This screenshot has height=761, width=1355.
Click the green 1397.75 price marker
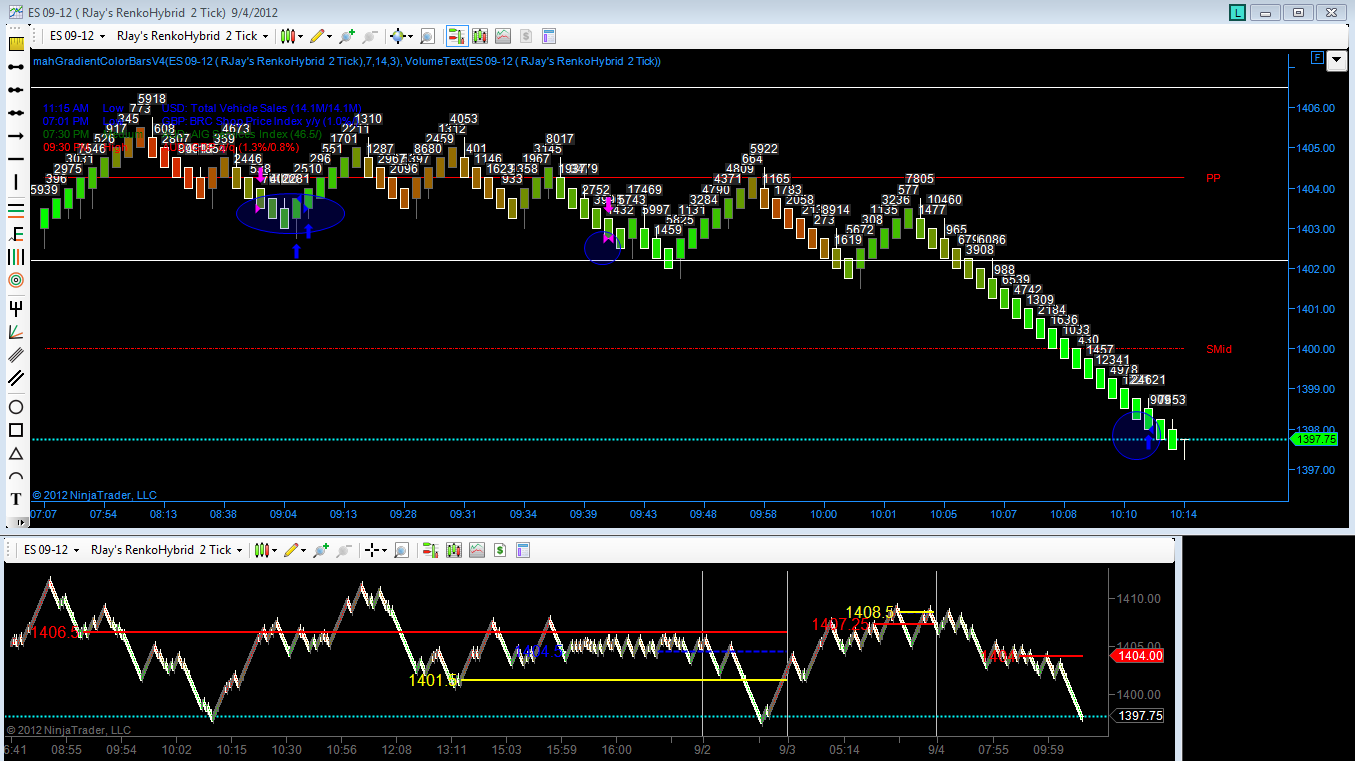[x=1316, y=439]
